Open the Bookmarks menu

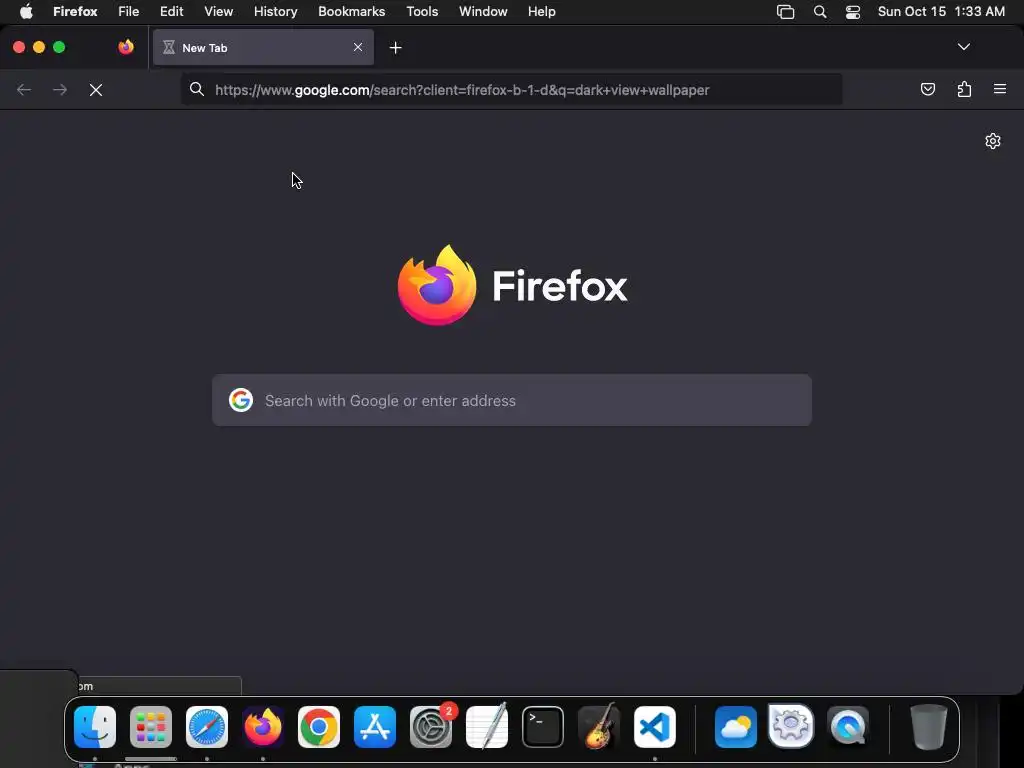click(x=351, y=12)
